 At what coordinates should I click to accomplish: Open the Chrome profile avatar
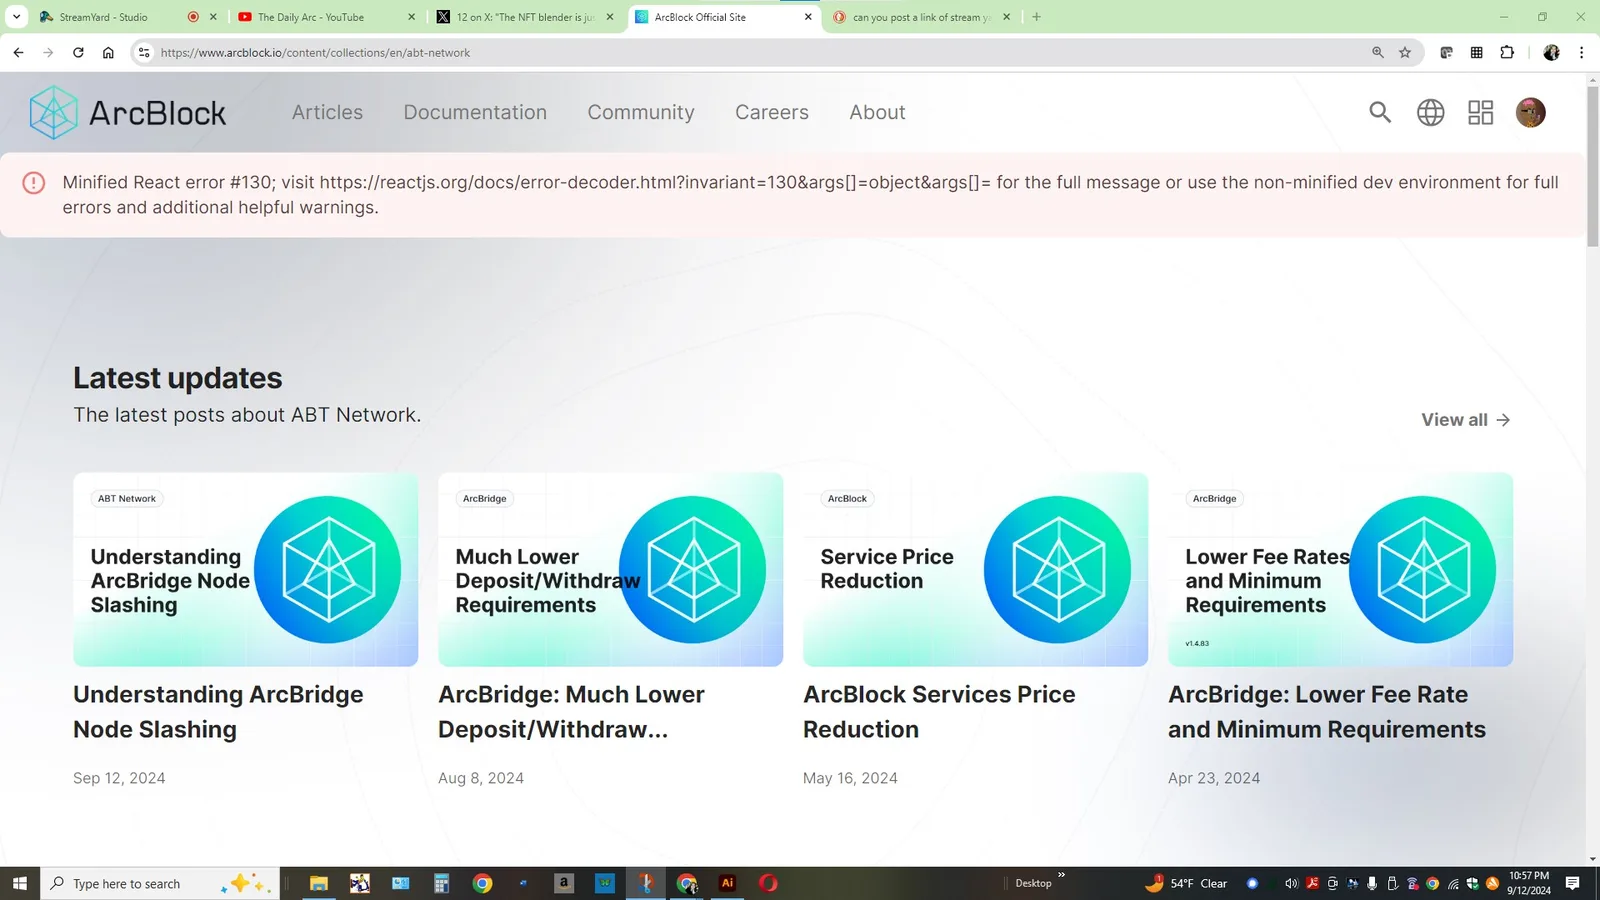click(1552, 52)
